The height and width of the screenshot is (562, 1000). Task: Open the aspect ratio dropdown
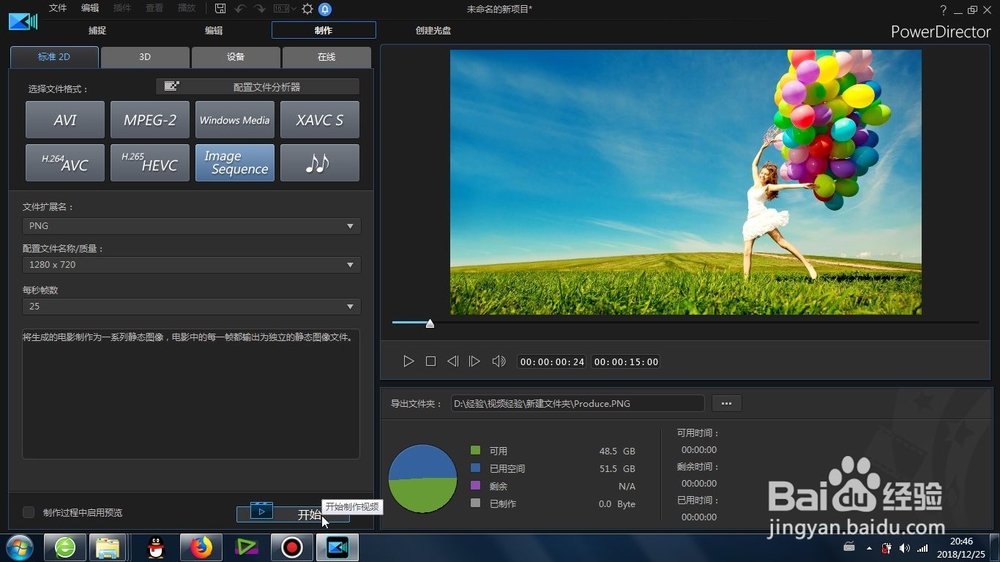coord(284,9)
